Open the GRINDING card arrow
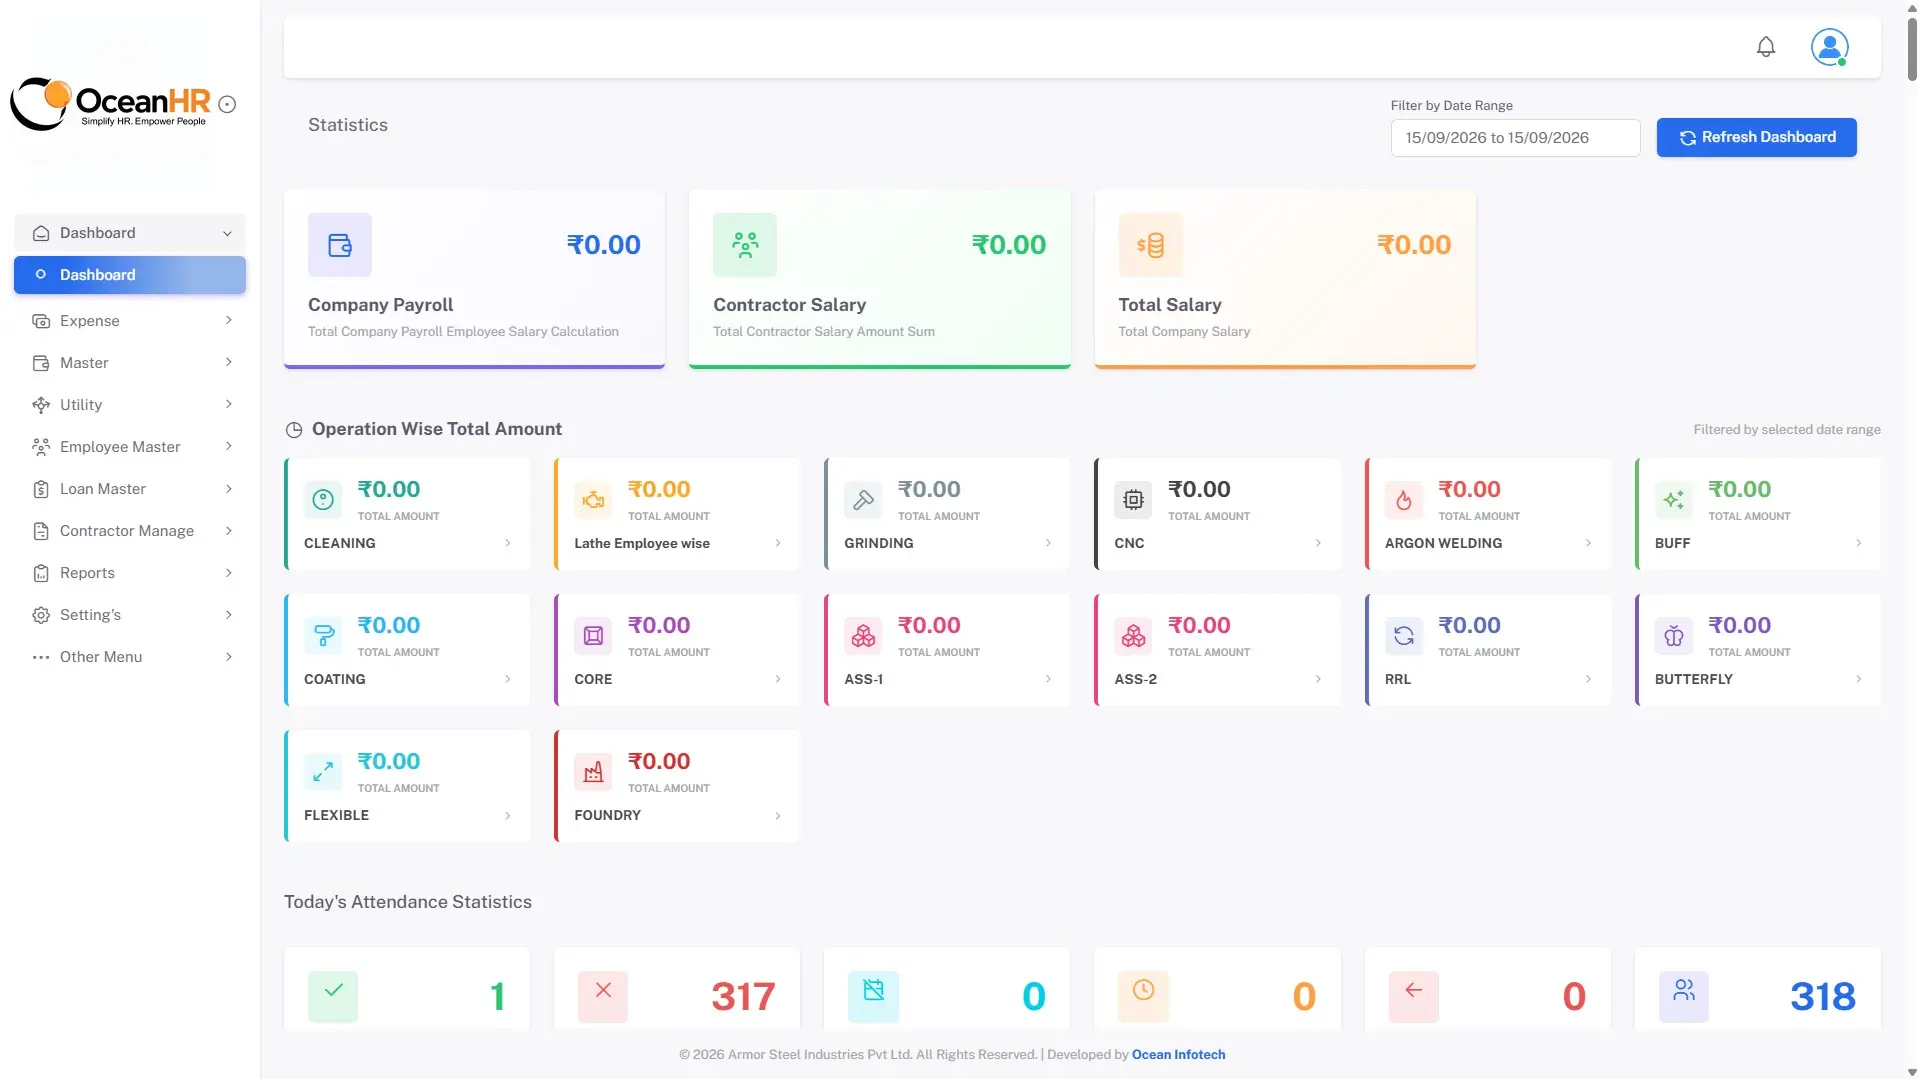 (1048, 543)
